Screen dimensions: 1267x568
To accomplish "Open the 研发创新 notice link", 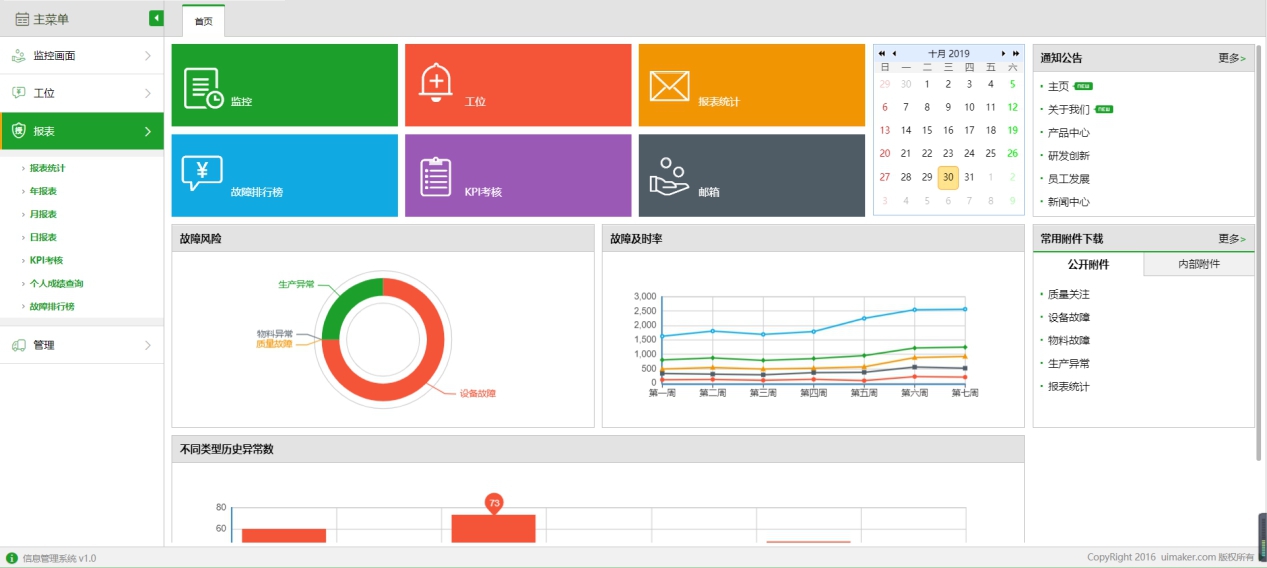I will click(1069, 156).
